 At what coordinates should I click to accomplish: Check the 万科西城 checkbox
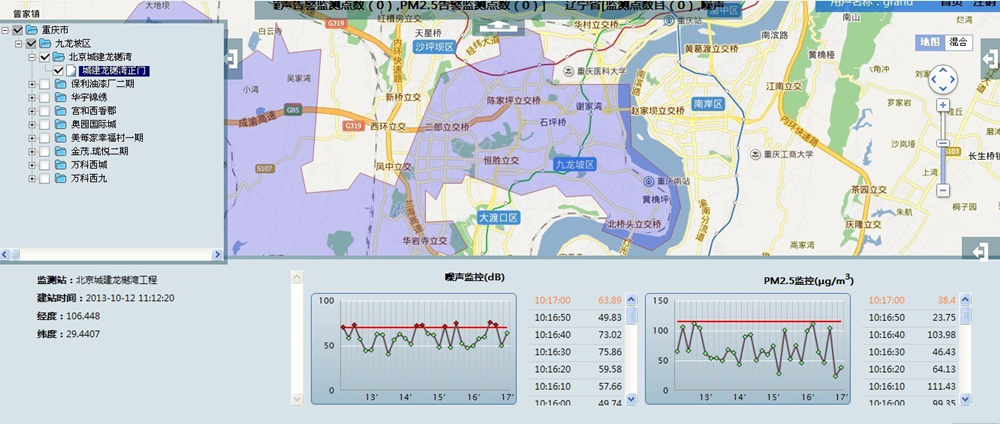(x=45, y=164)
